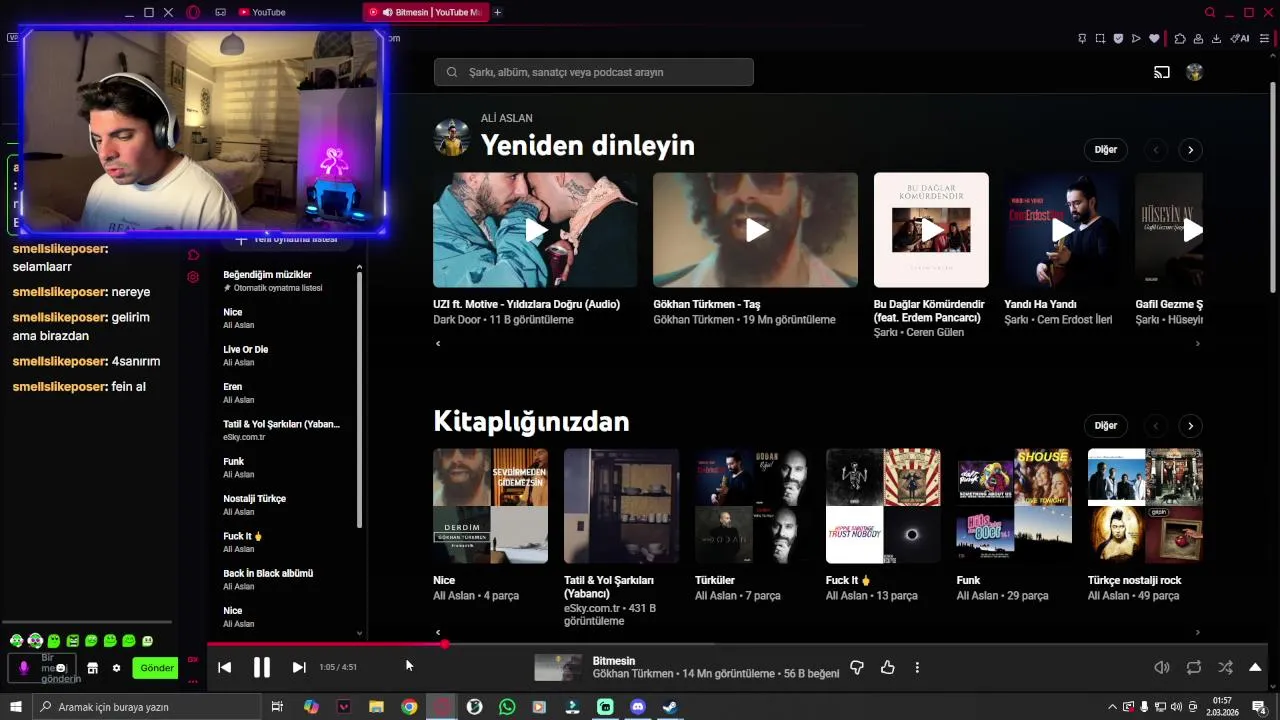Click Diğer next to Kitaplığınızdan
This screenshot has width=1280, height=720.
coord(1105,425)
